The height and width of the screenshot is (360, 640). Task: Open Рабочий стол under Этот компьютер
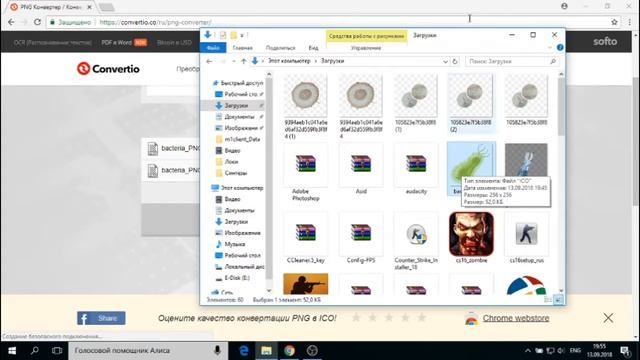(x=238, y=256)
